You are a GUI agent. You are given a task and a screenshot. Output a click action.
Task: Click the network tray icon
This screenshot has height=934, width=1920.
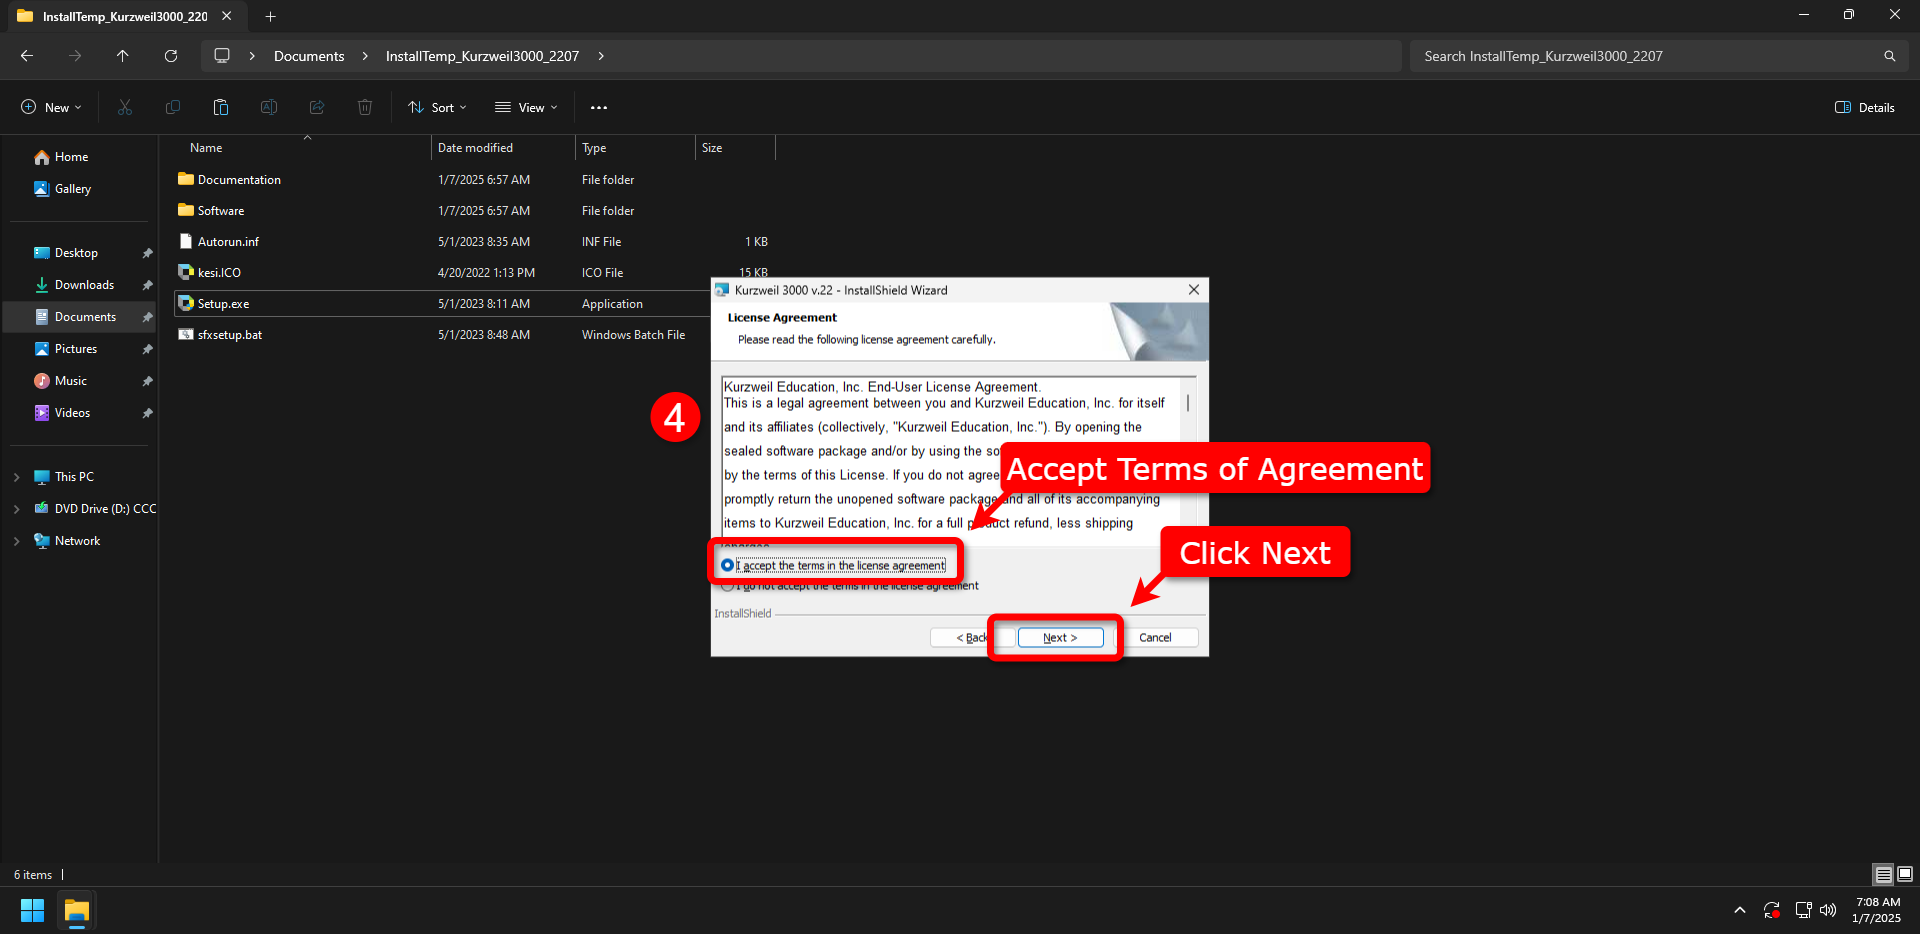pyautogui.click(x=1803, y=910)
